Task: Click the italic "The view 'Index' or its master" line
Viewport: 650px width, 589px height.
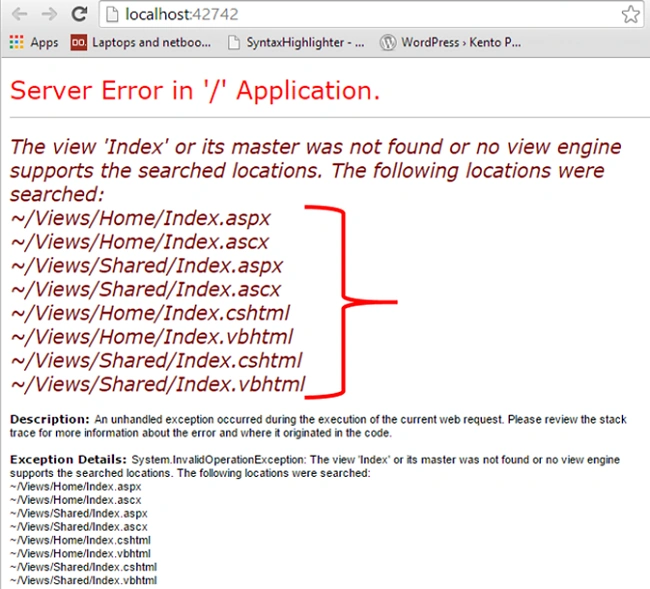Action: pyautogui.click(x=315, y=147)
